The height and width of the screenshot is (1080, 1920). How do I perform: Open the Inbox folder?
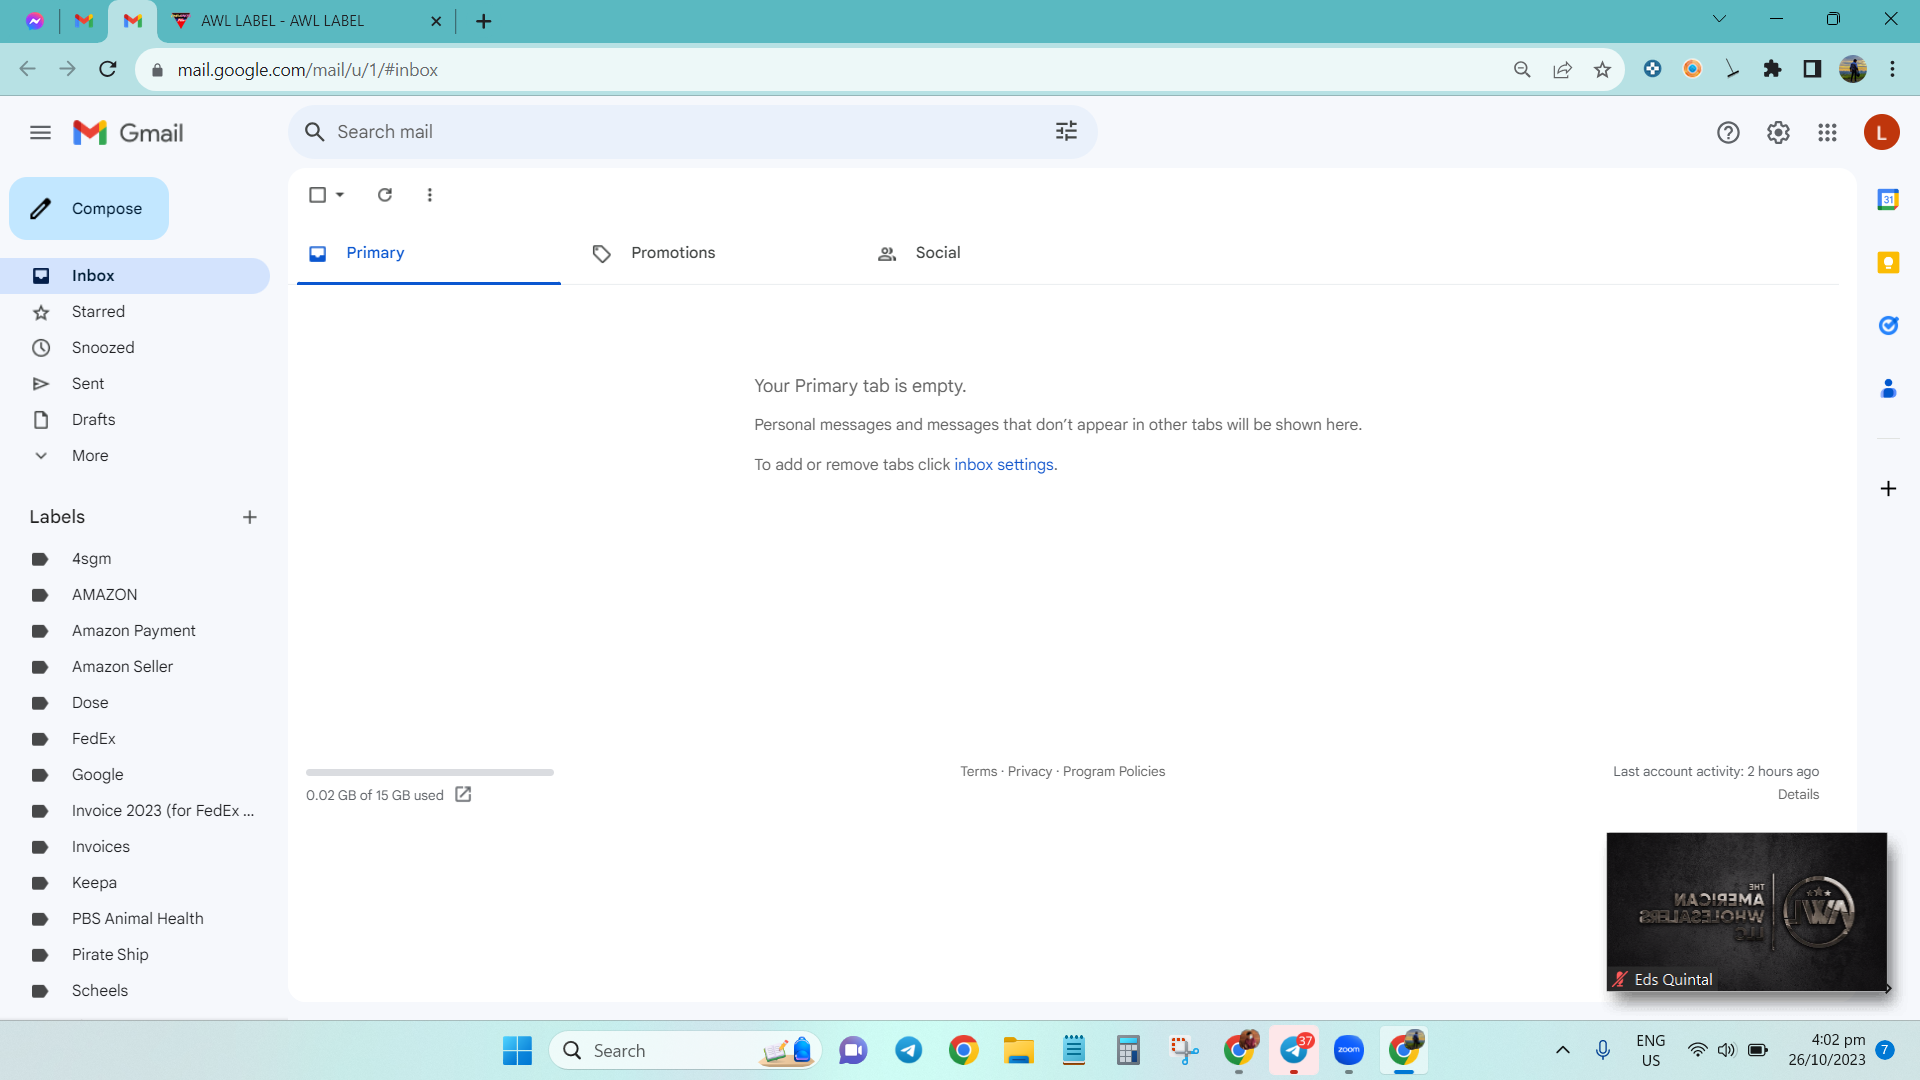pyautogui.click(x=135, y=276)
